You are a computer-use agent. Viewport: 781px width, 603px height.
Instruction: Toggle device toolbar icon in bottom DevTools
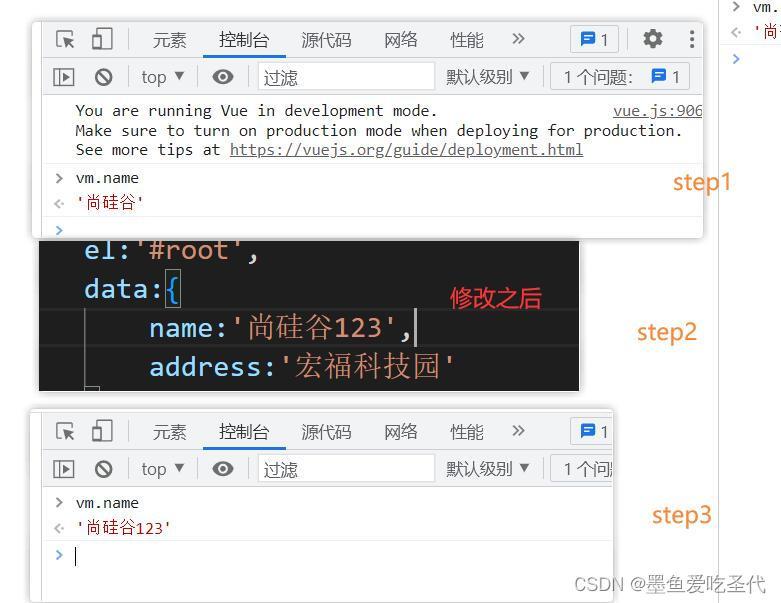[x=102, y=431]
